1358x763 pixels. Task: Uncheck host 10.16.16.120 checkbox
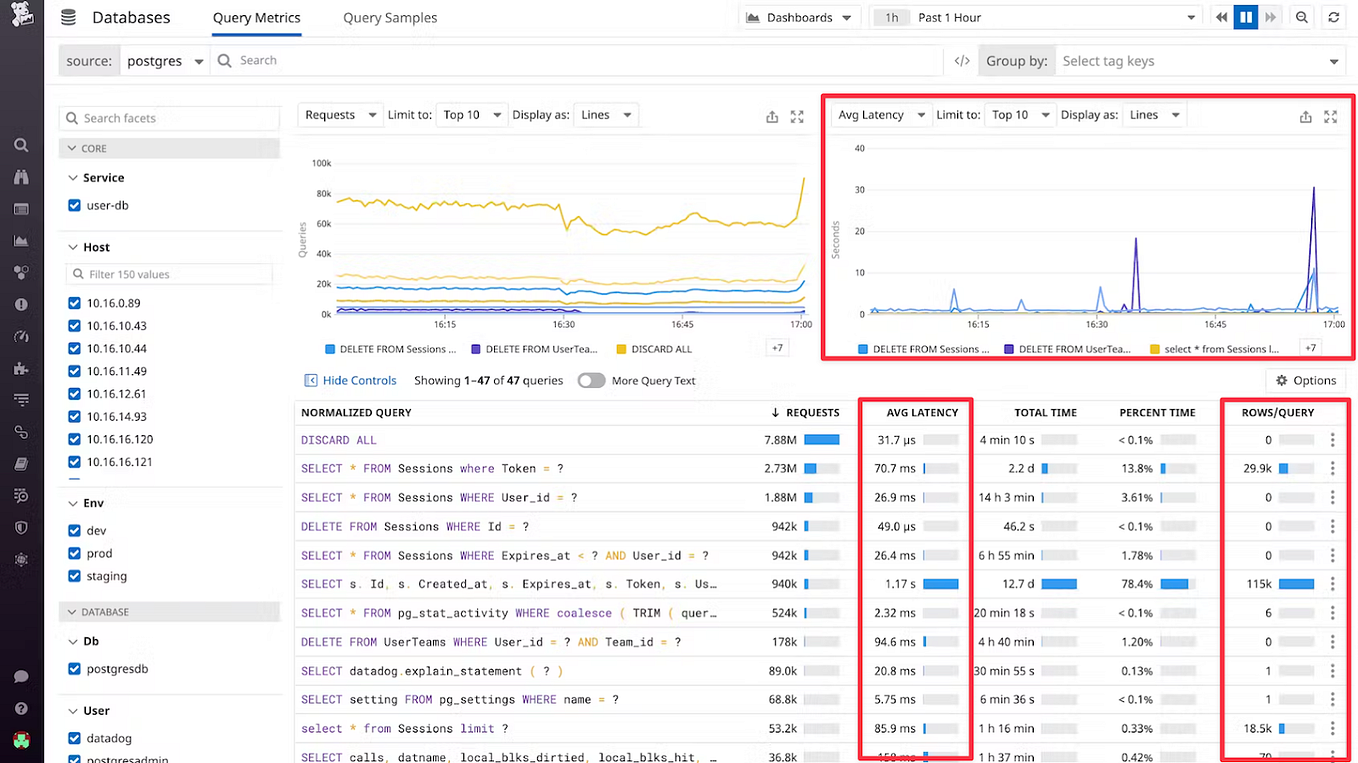point(74,439)
